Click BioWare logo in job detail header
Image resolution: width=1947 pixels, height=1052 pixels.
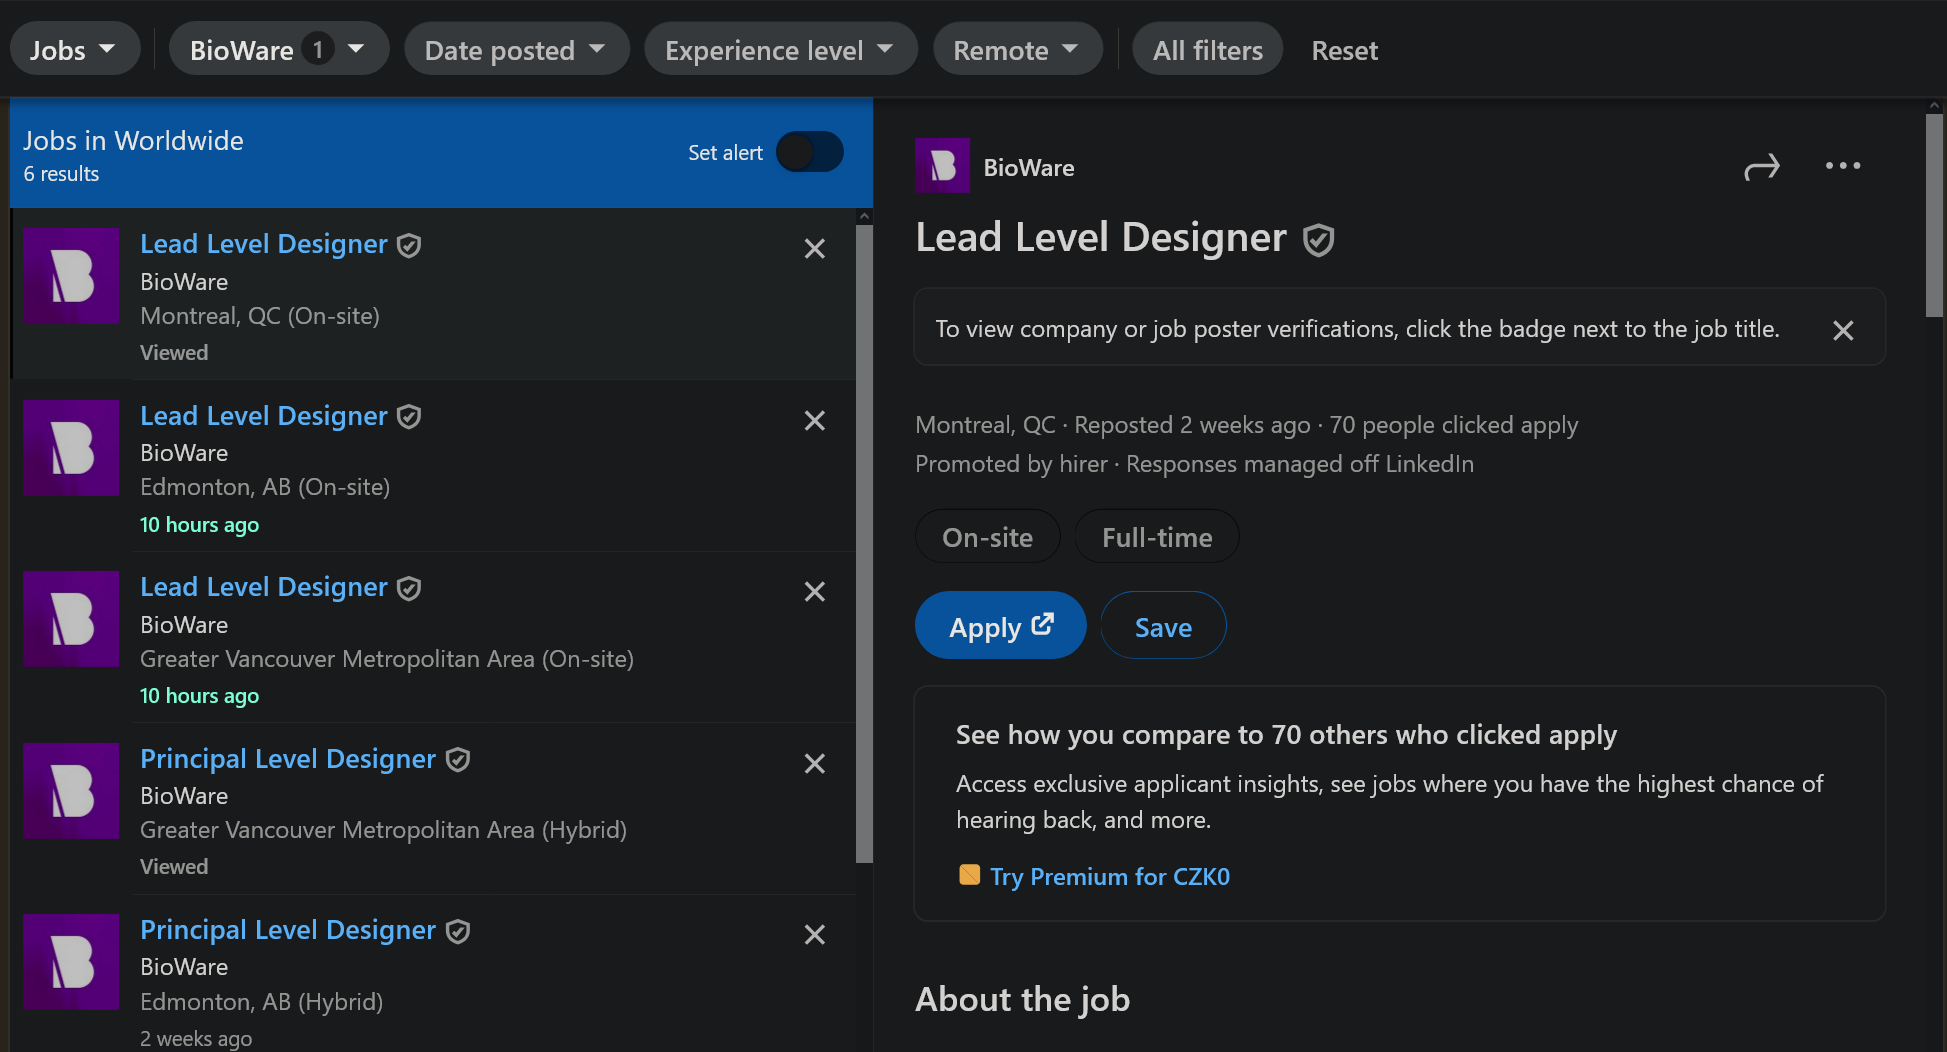pyautogui.click(x=942, y=166)
